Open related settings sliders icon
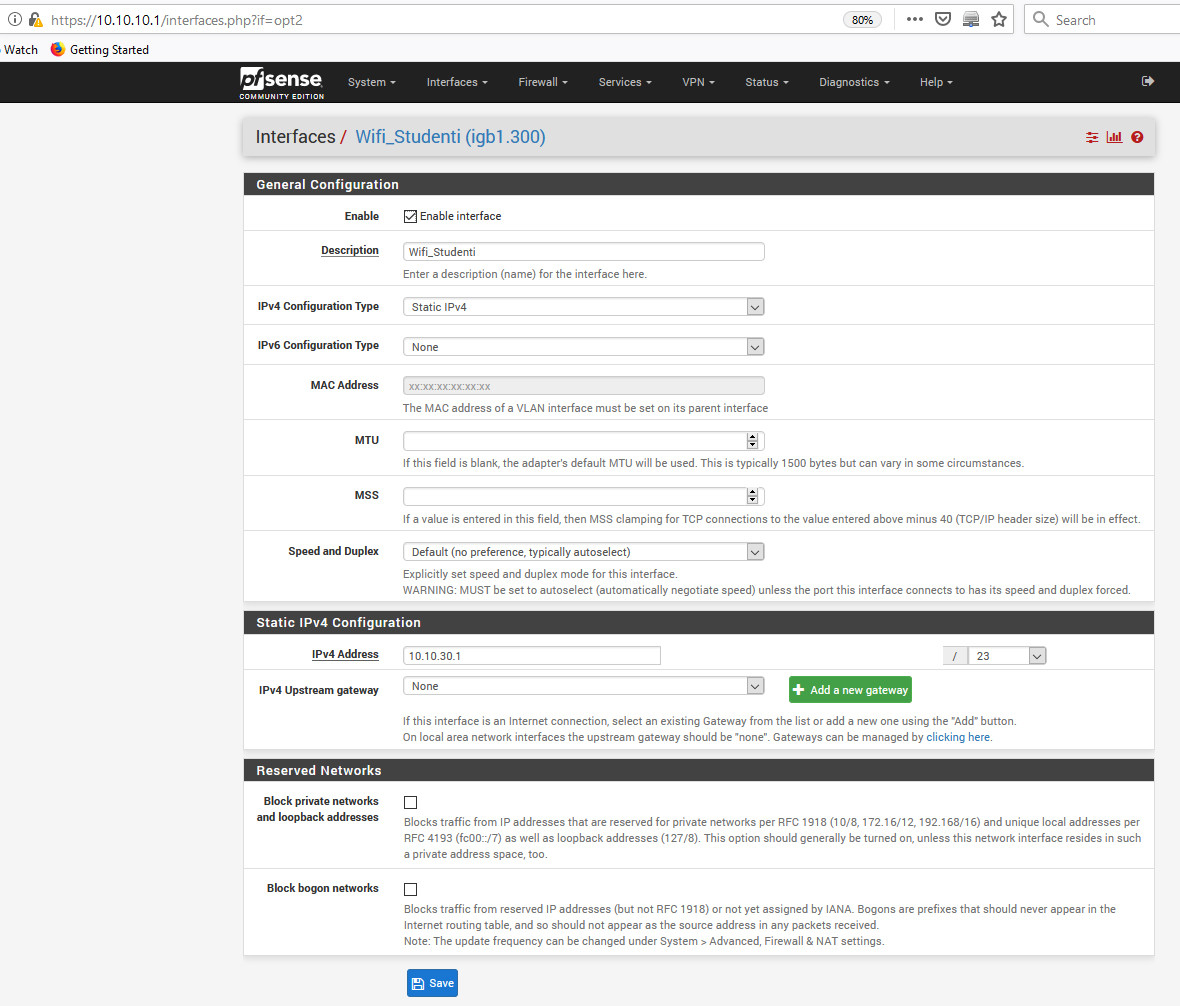Image resolution: width=1180 pixels, height=1006 pixels. coord(1092,137)
